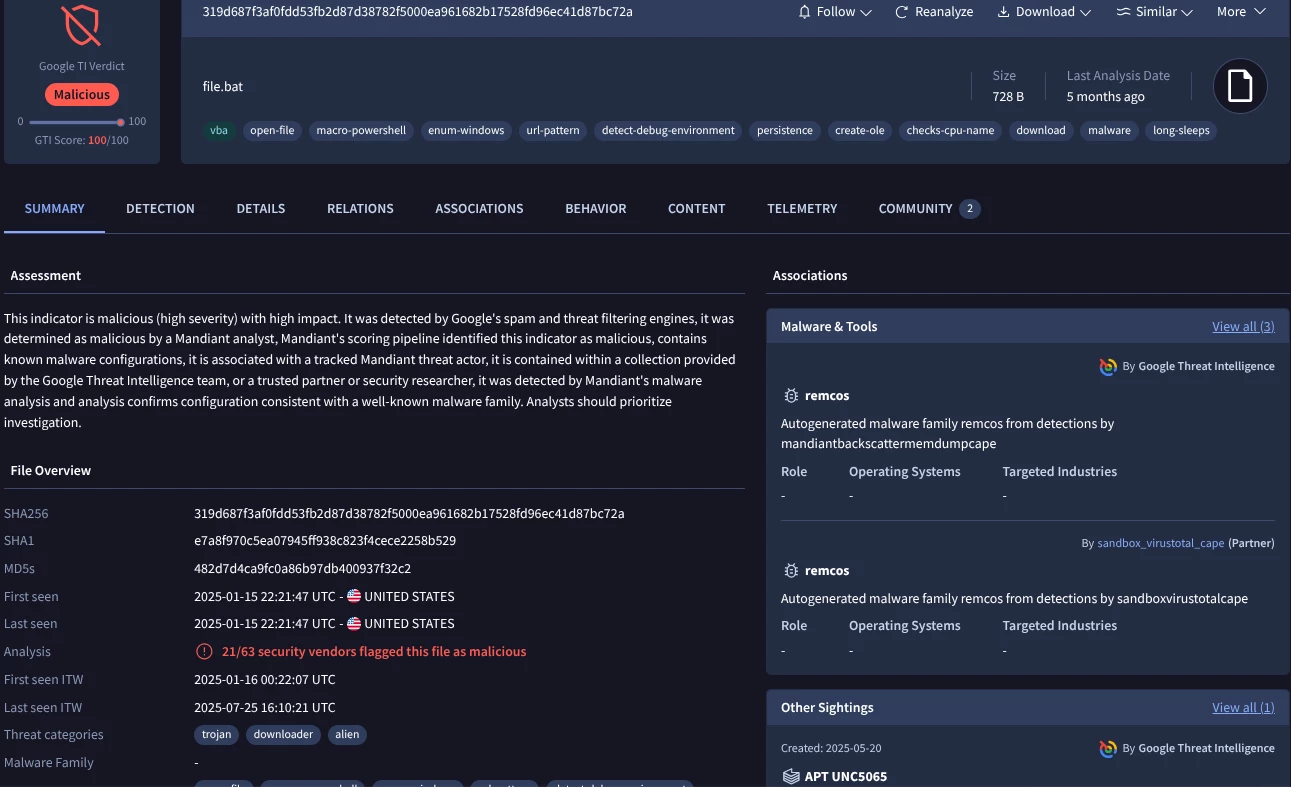Click the Reanalyze refresh icon

coord(901,12)
